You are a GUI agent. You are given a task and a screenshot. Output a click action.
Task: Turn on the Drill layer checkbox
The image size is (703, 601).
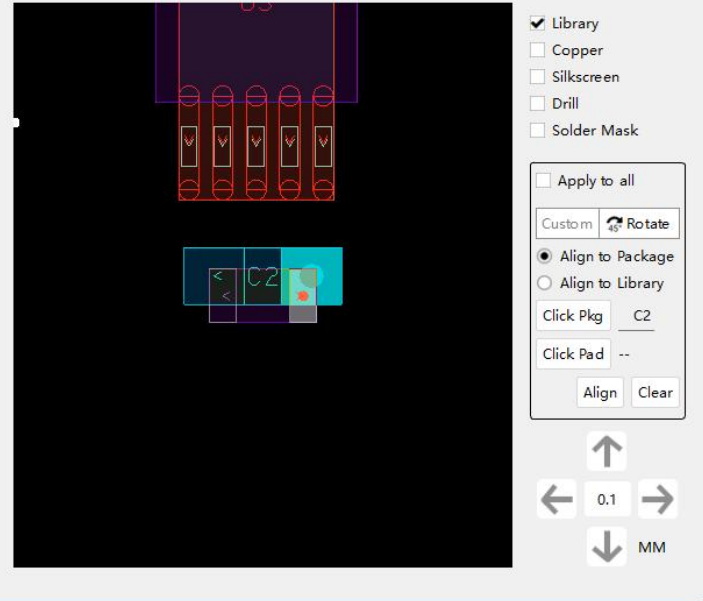(538, 103)
